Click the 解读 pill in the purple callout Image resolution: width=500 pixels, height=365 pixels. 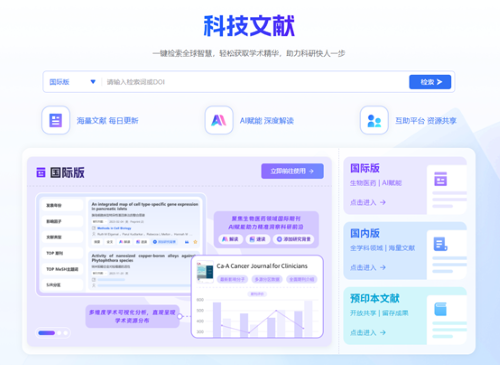[x=230, y=239]
